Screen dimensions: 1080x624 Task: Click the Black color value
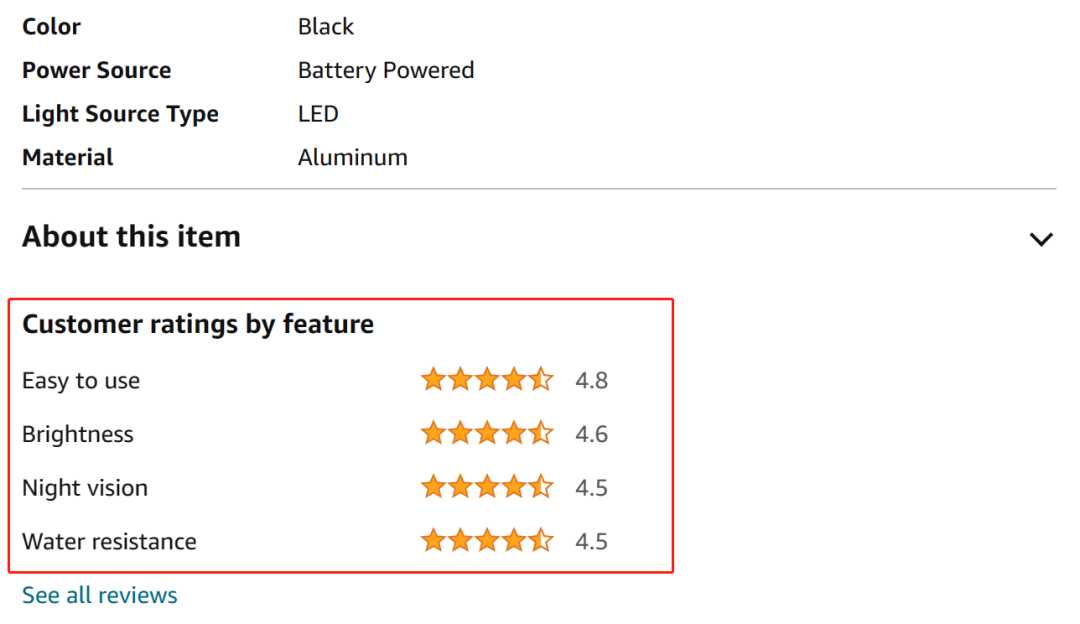[x=326, y=27]
